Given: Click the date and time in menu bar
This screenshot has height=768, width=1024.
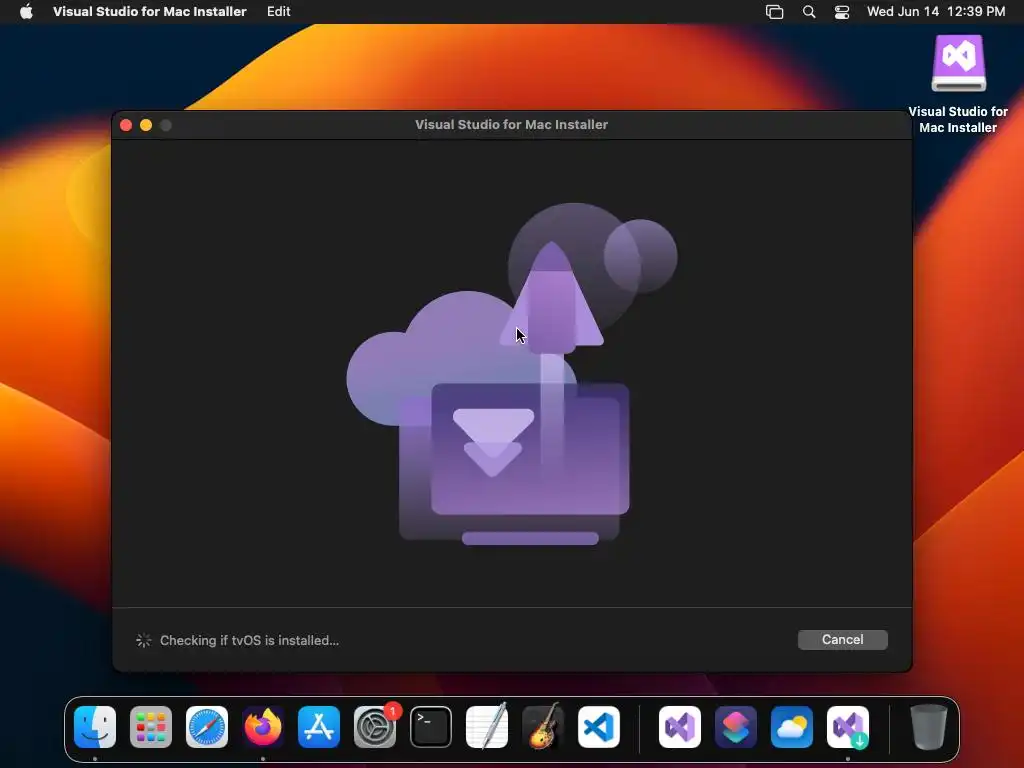Looking at the screenshot, I should [936, 11].
